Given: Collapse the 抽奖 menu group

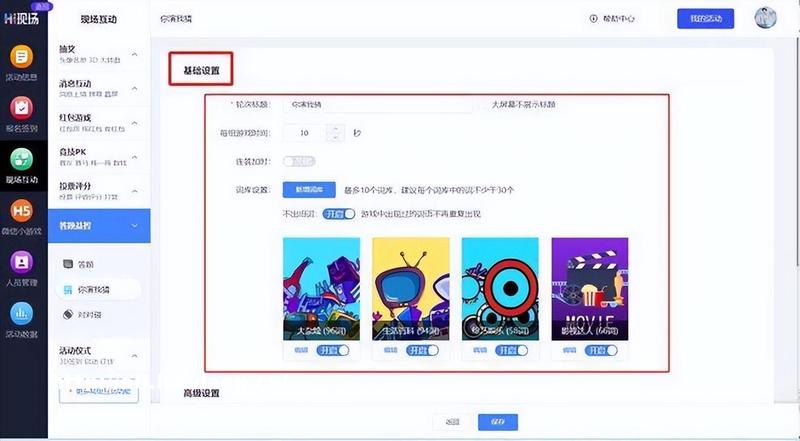Looking at the screenshot, I should pos(134,53).
